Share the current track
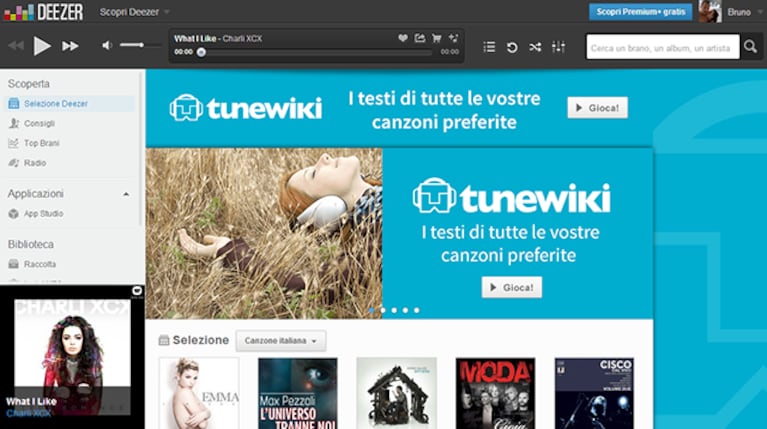 point(420,38)
